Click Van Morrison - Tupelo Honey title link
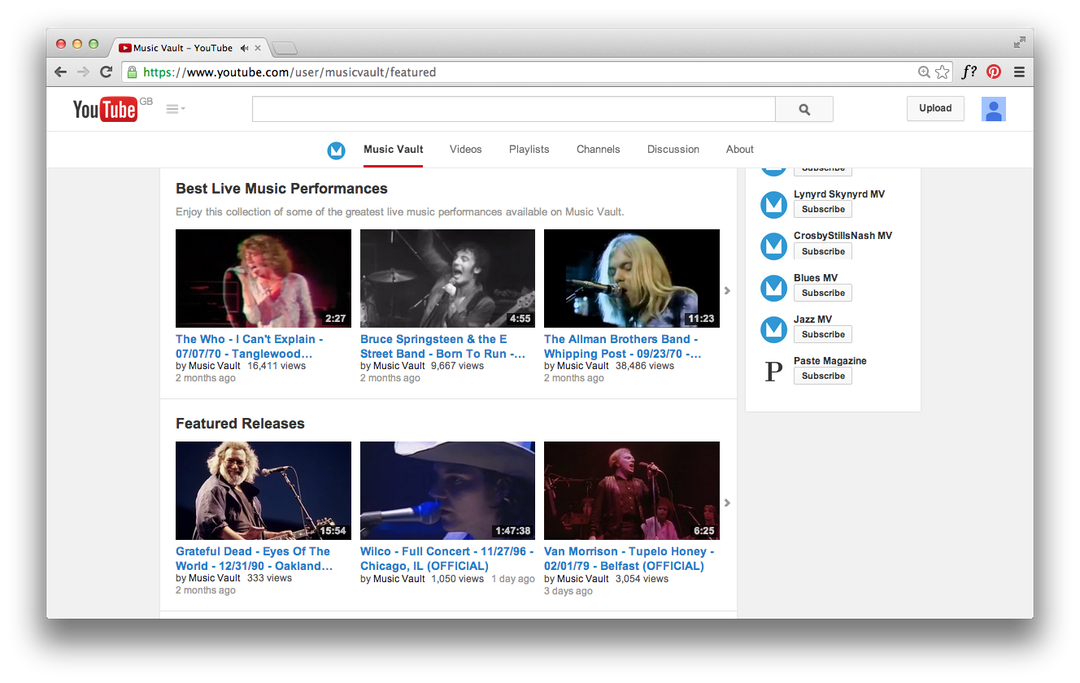Viewport: 1080px width, 683px height. [629, 558]
